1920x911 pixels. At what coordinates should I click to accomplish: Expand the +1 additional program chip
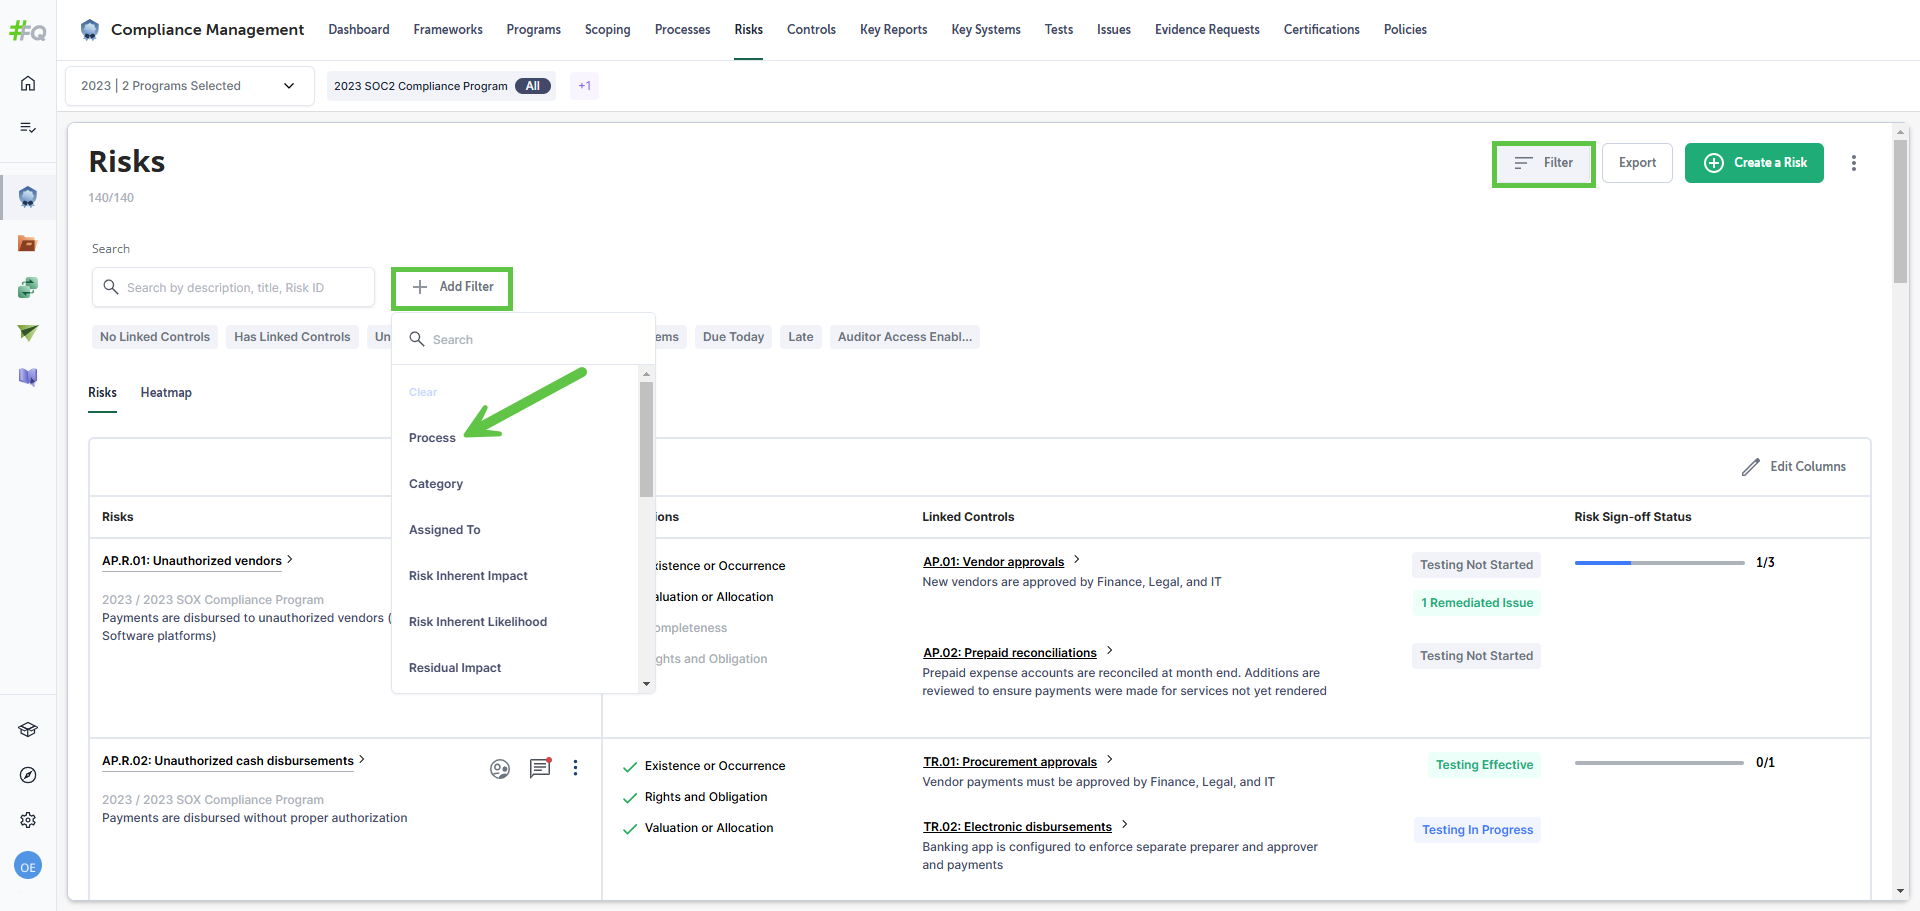pyautogui.click(x=585, y=86)
